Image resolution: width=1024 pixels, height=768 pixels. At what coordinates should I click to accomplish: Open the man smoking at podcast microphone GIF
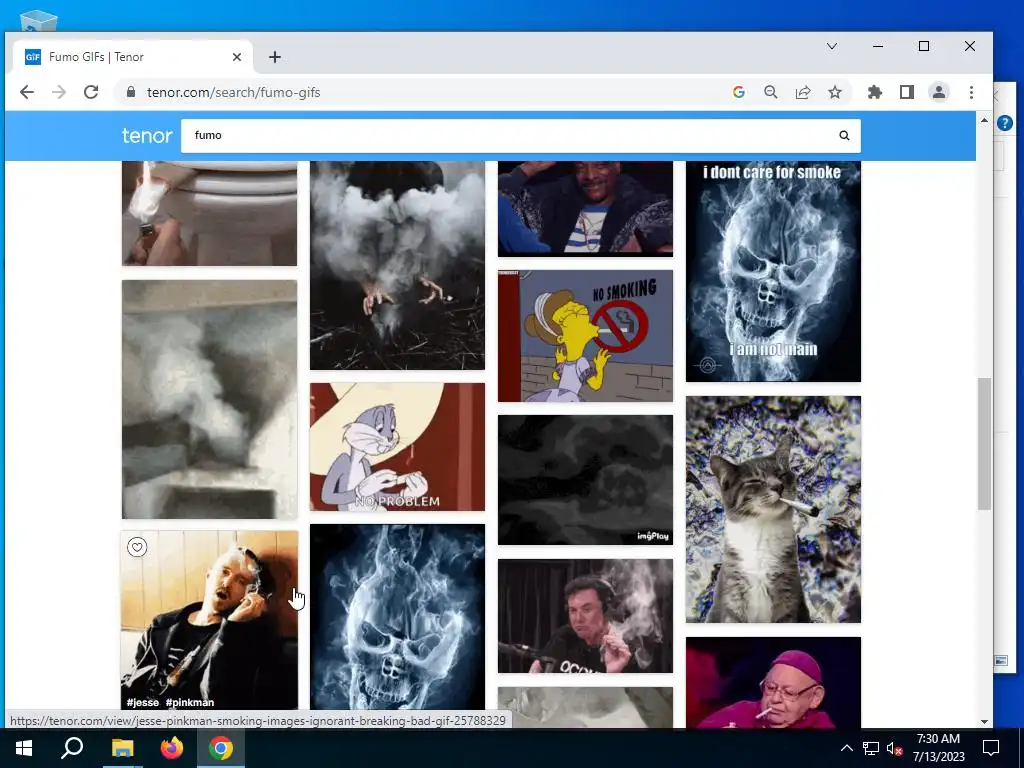click(x=585, y=616)
